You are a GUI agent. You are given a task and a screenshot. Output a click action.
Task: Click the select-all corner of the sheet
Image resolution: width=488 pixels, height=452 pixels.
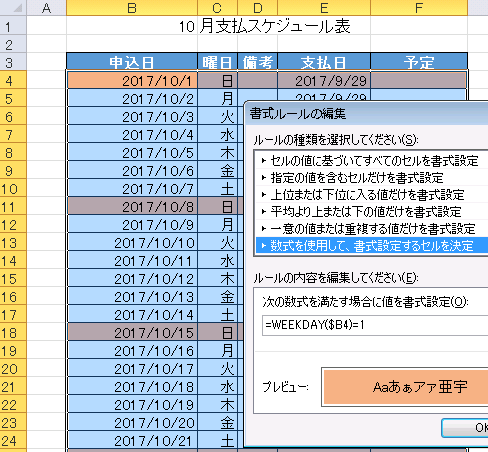[x=13, y=7]
